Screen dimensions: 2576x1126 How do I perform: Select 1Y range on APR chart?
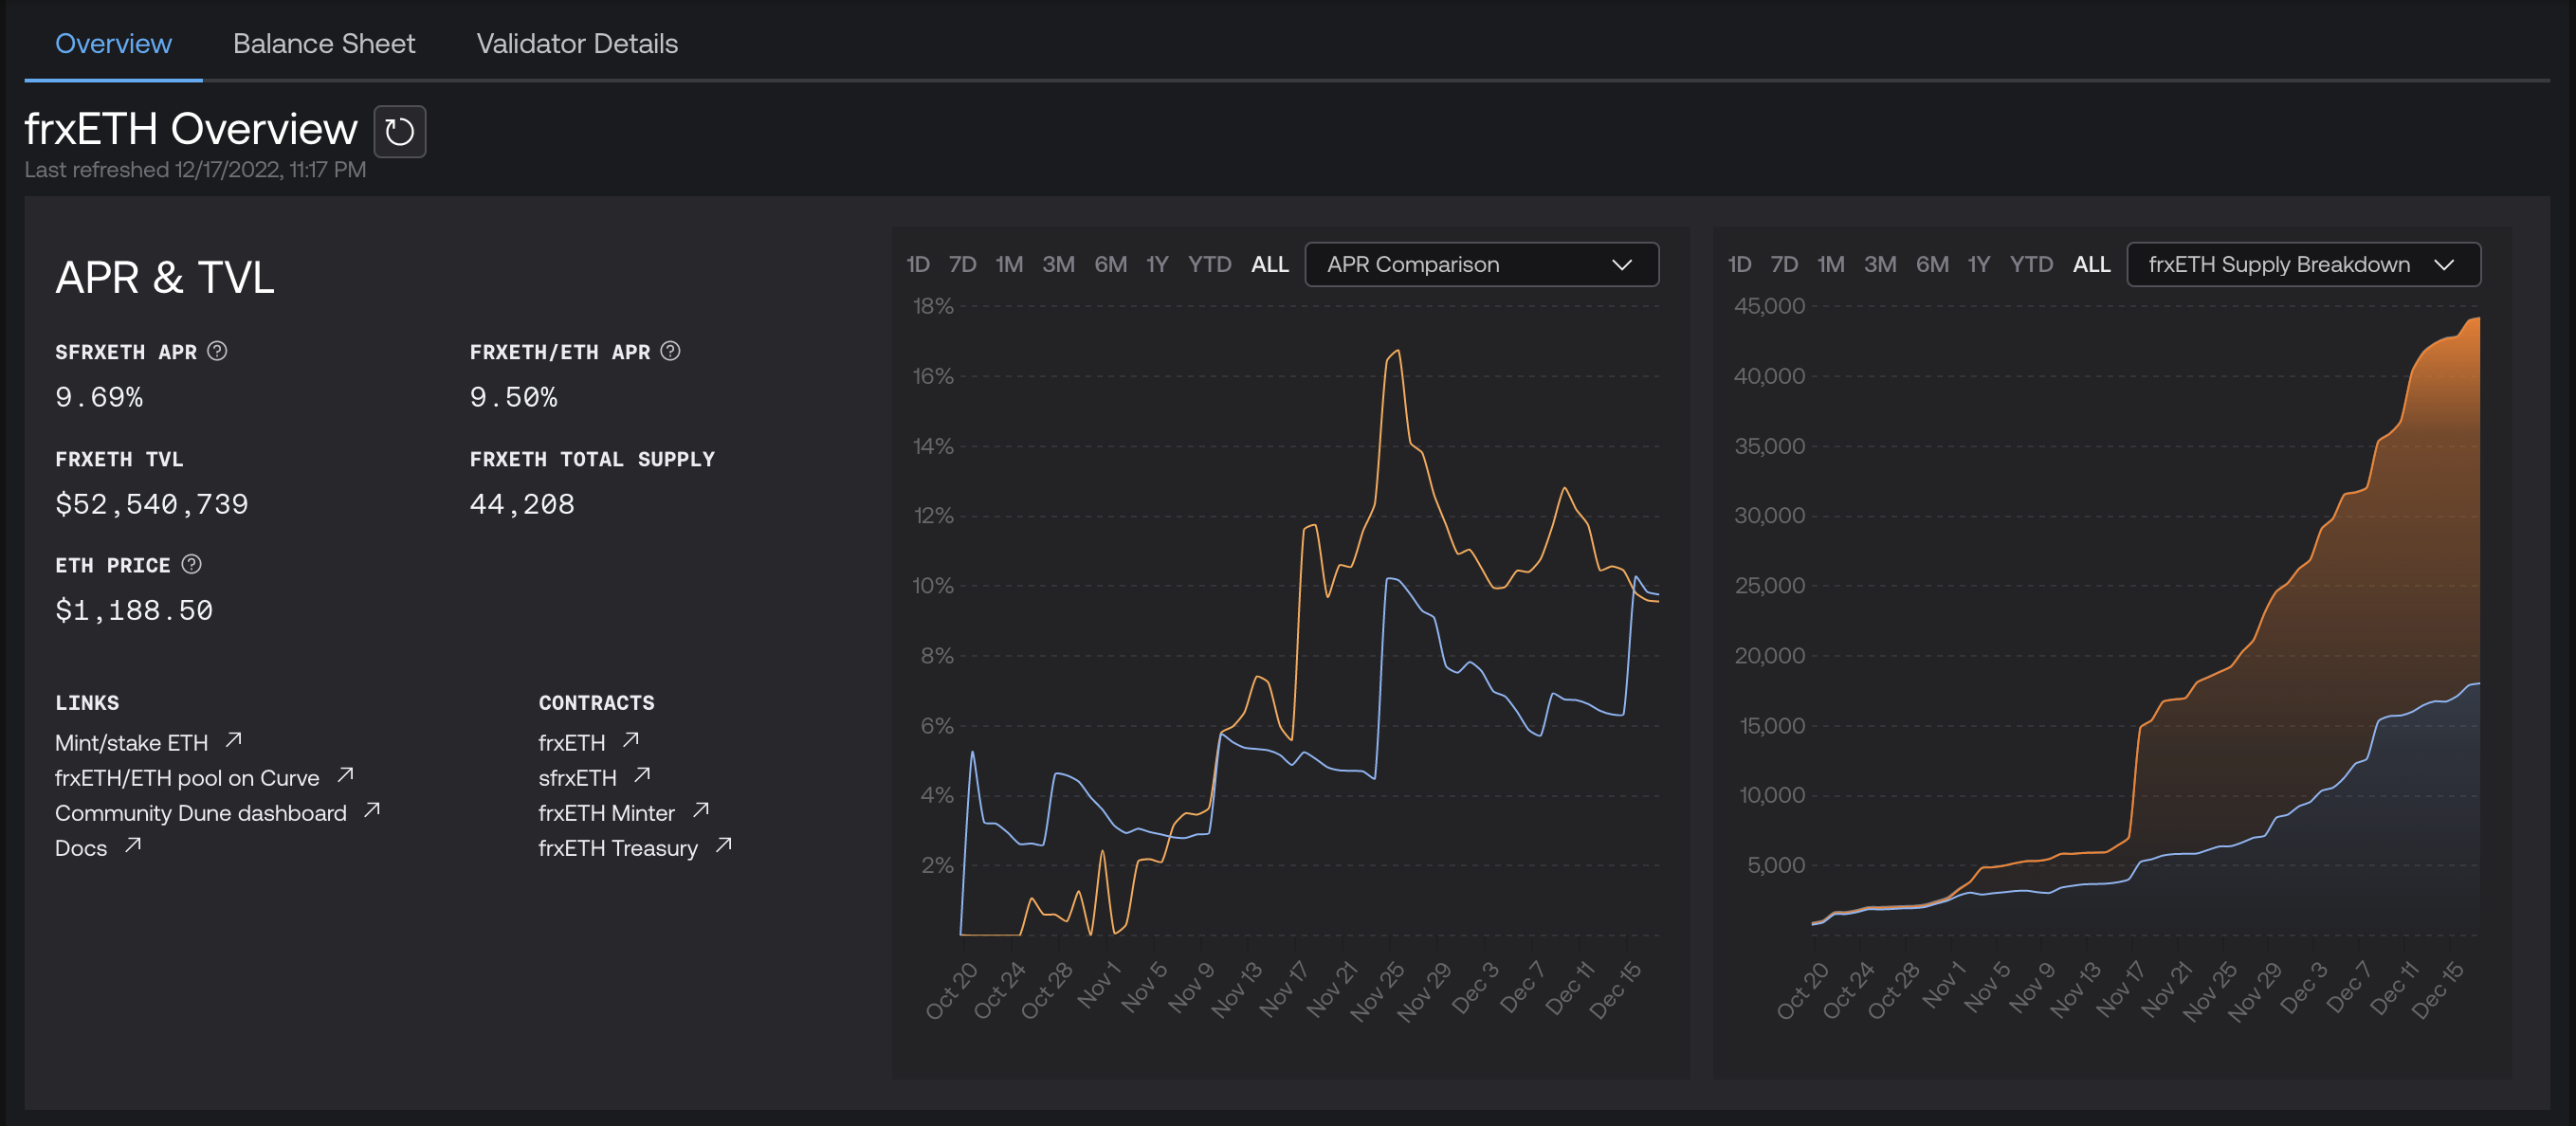point(1157,264)
